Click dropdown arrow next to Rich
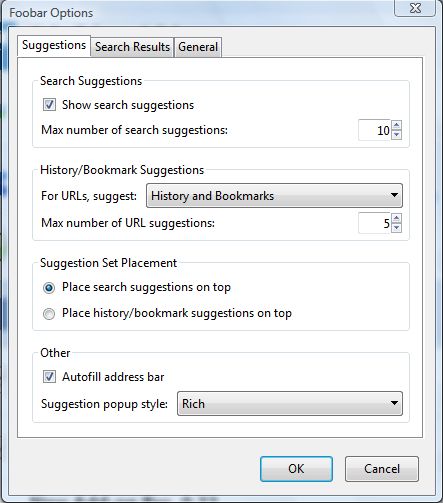 [x=394, y=403]
